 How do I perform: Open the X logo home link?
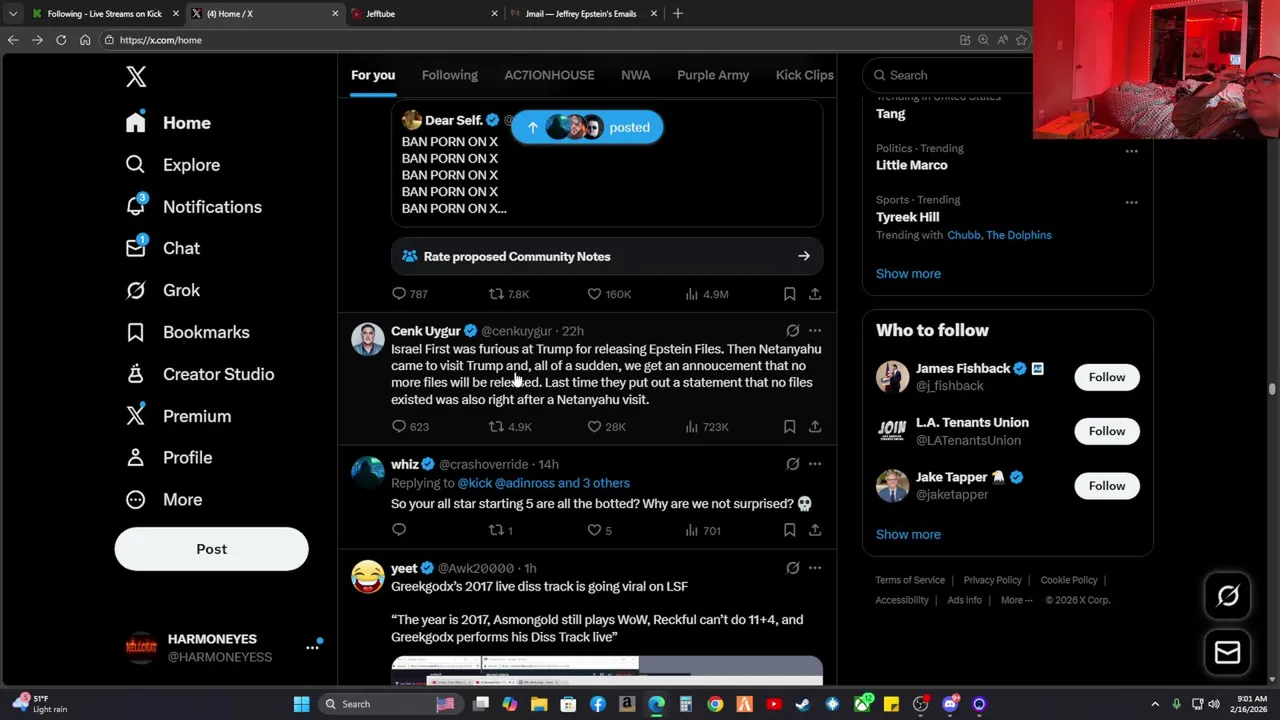tap(136, 76)
